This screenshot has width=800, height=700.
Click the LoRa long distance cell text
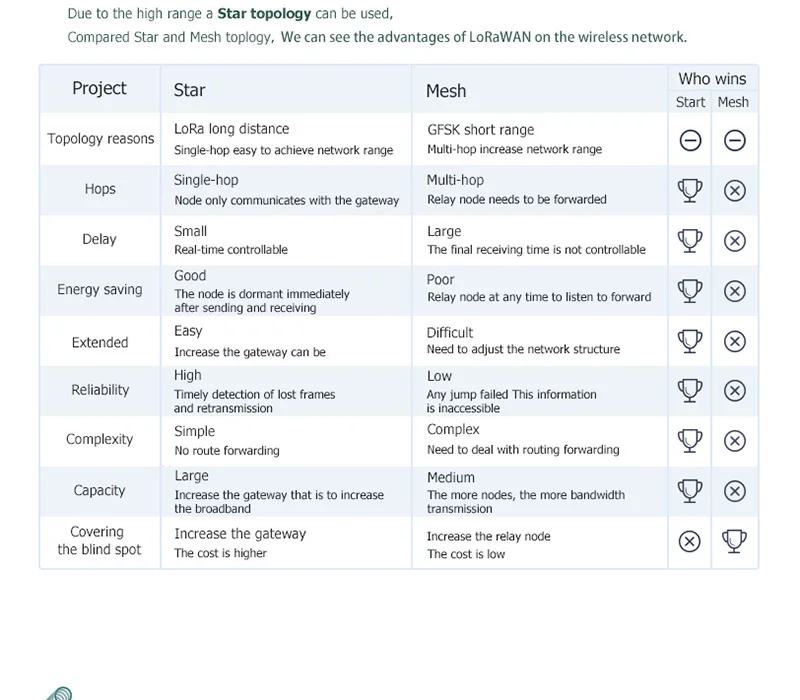232,129
